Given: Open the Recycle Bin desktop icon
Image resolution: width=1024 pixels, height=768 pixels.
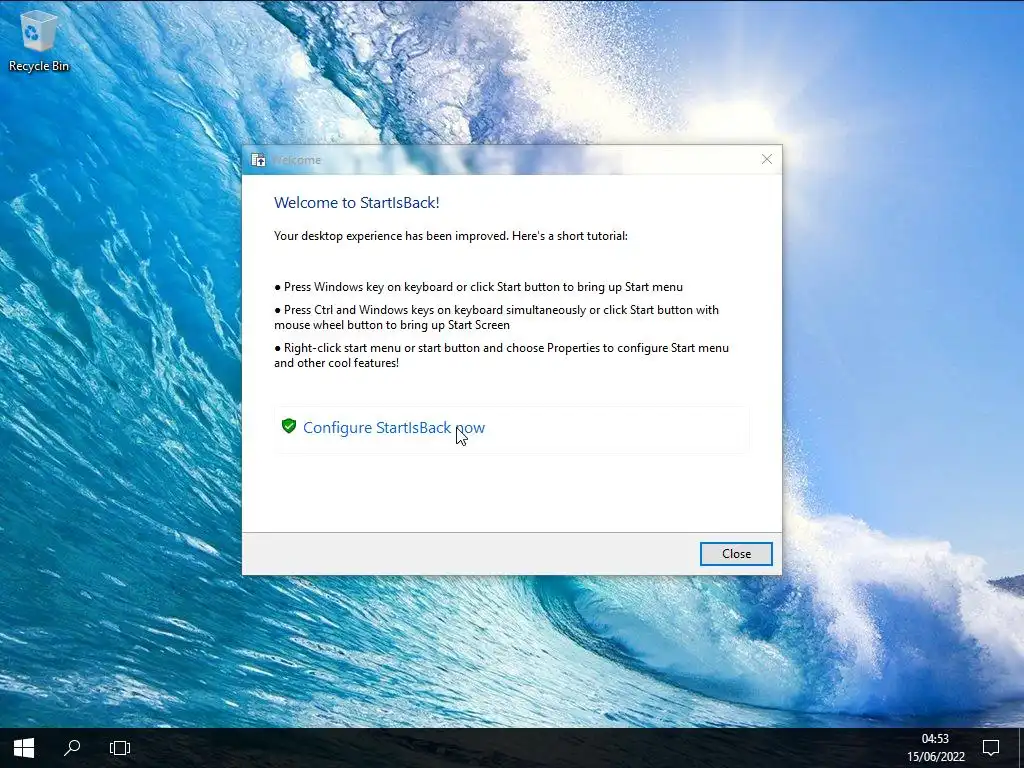Looking at the screenshot, I should coord(39,40).
